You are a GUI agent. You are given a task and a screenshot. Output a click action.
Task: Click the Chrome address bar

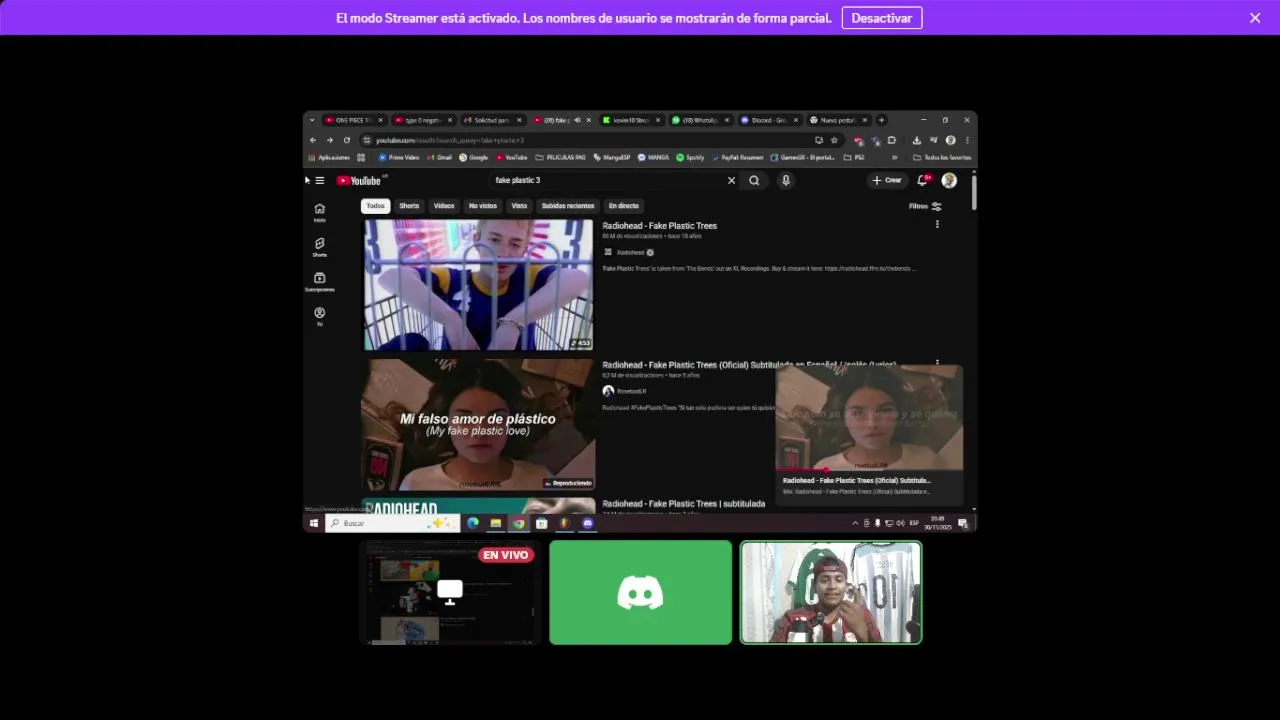590,140
